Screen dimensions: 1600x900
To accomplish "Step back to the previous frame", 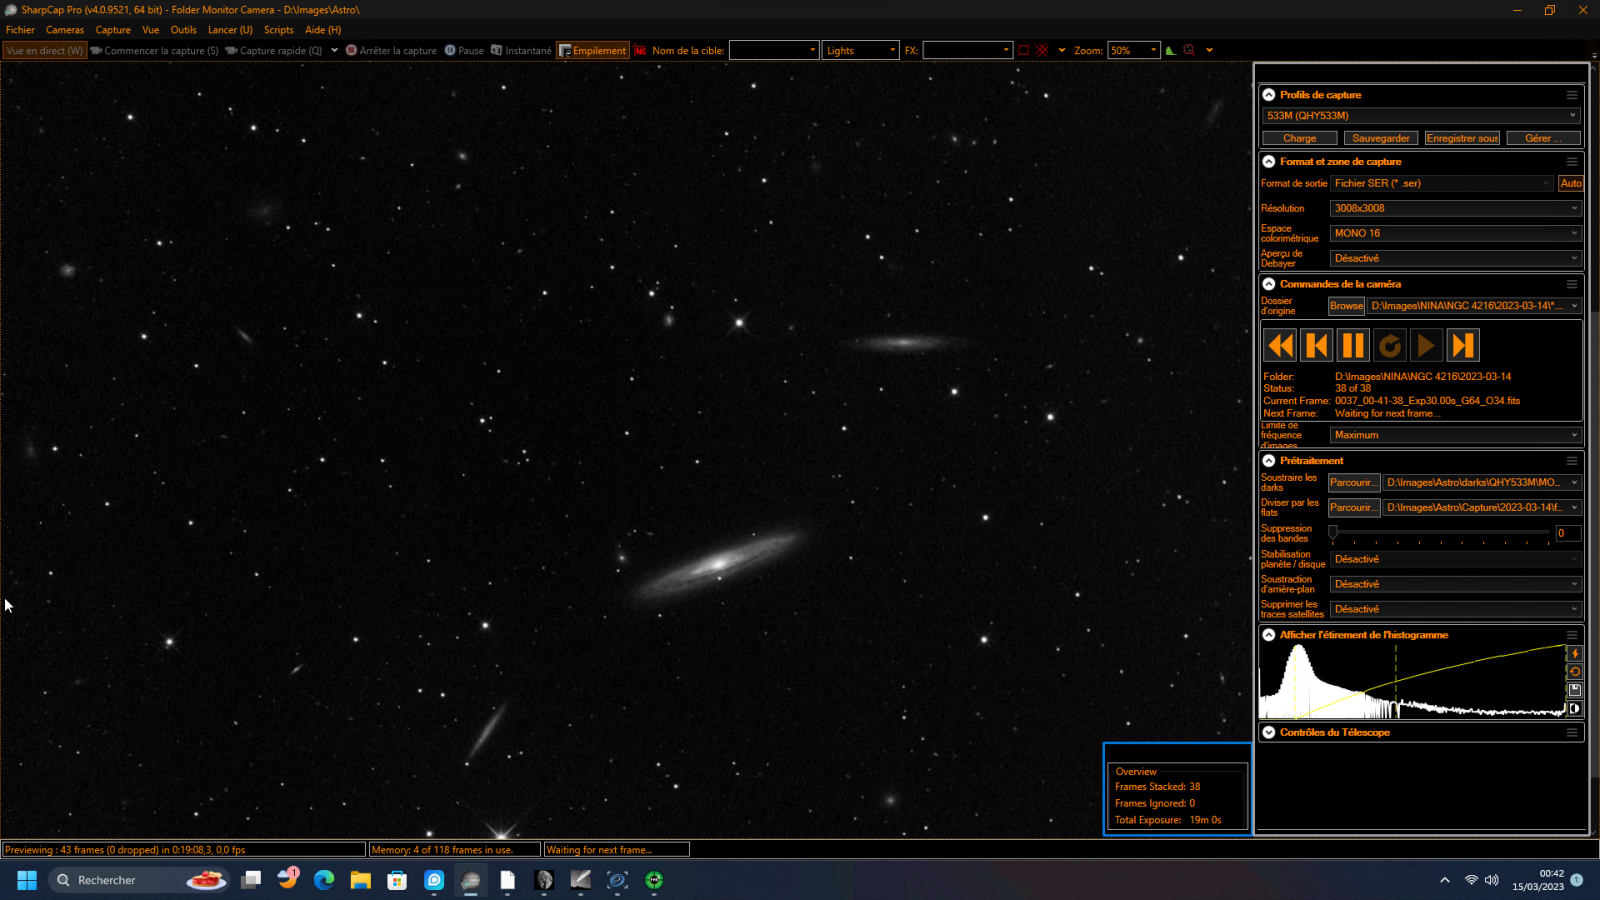I will coord(1317,345).
